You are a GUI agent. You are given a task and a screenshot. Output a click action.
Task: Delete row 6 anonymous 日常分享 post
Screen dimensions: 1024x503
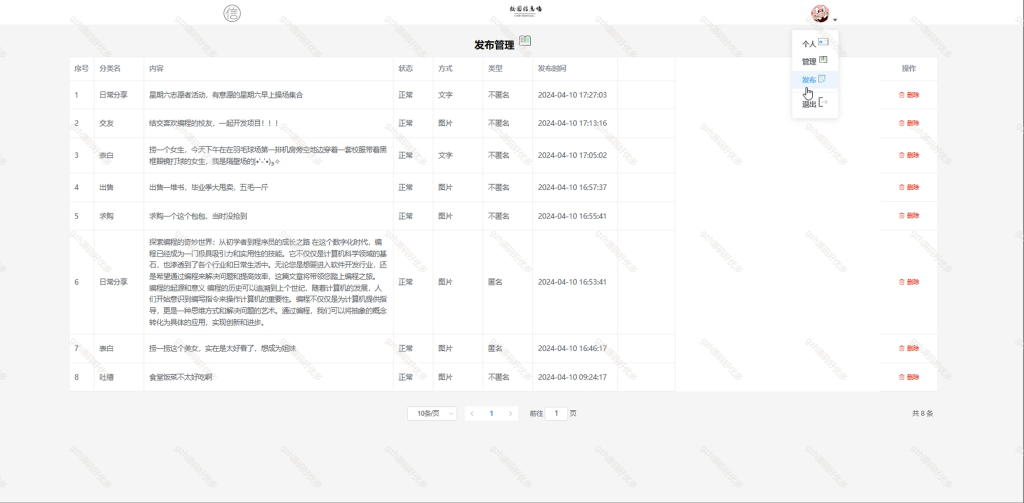pyautogui.click(x=908, y=282)
